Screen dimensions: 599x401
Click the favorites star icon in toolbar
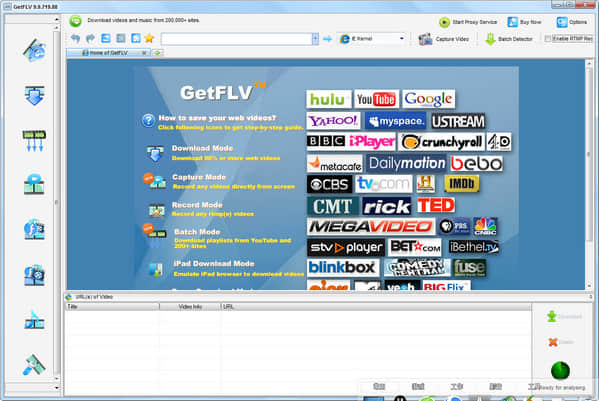coord(149,38)
